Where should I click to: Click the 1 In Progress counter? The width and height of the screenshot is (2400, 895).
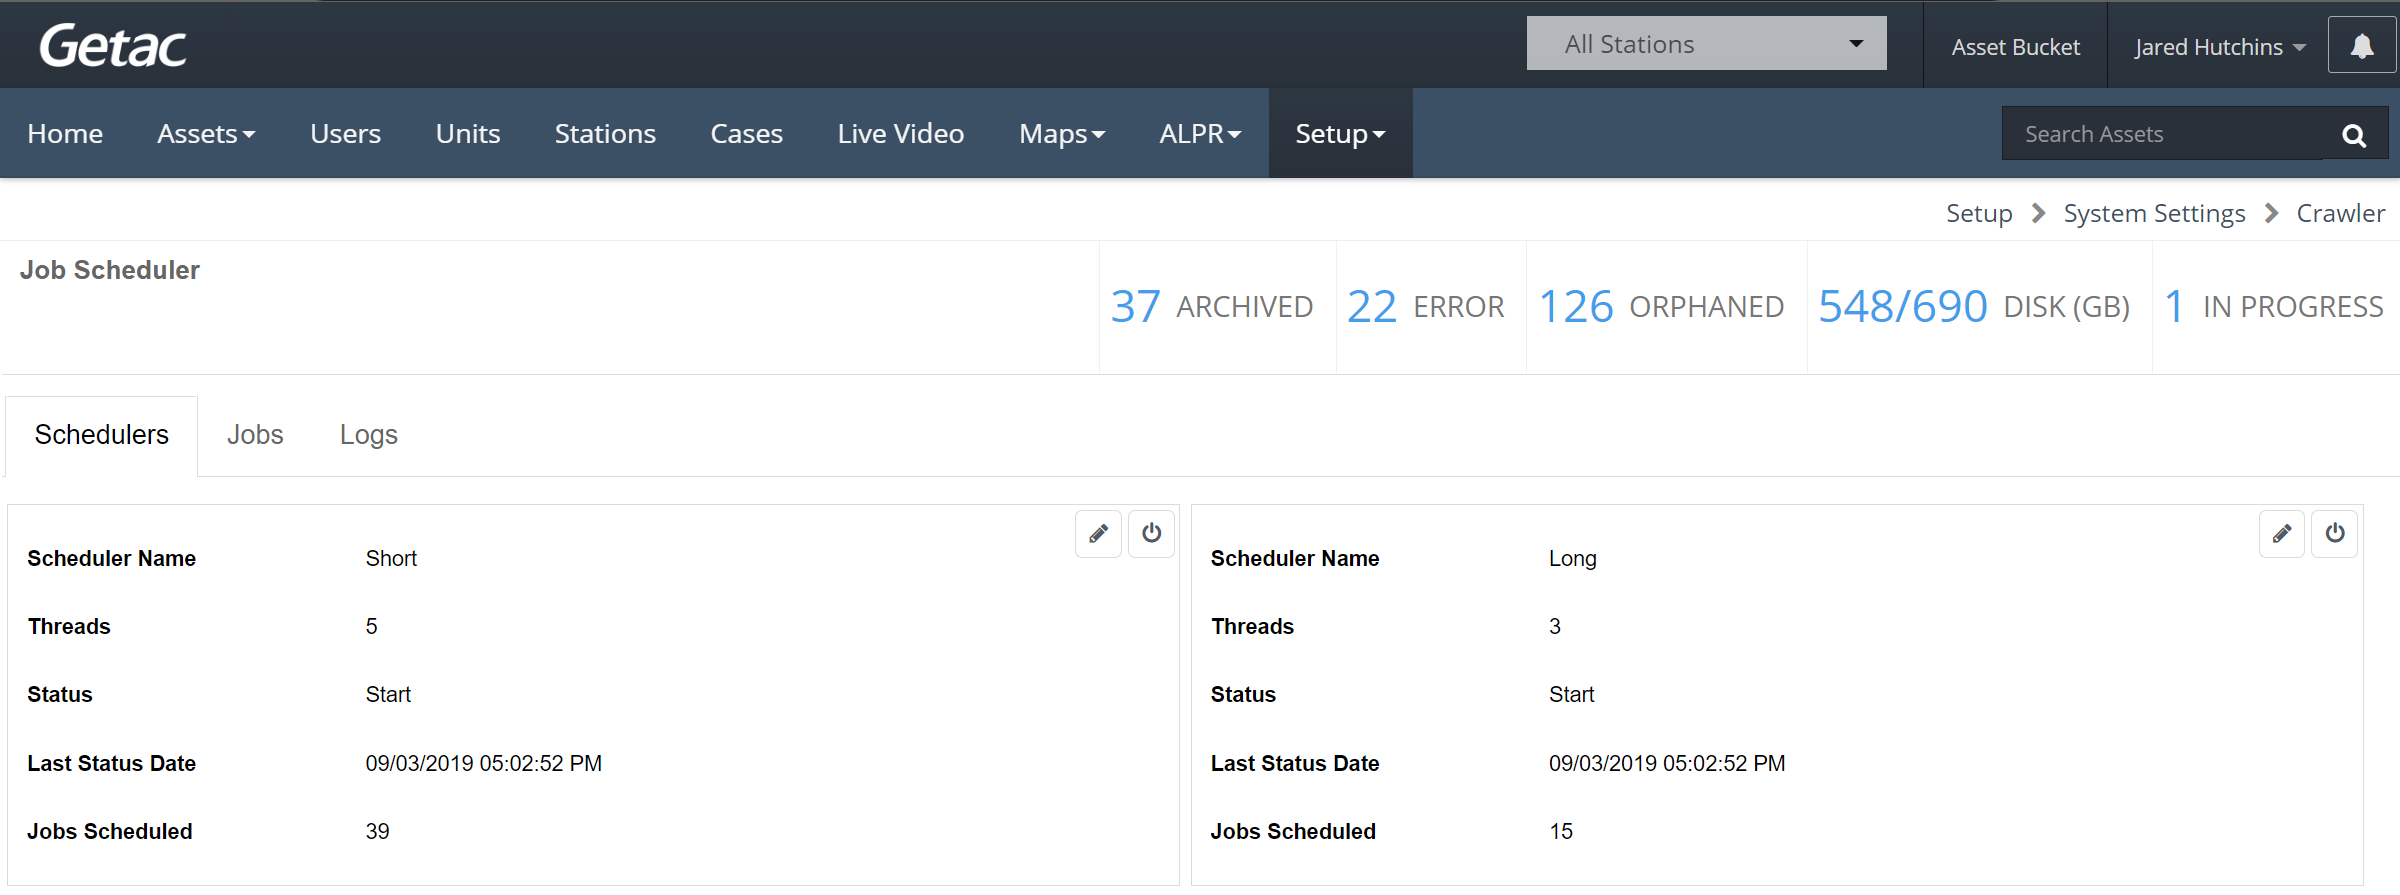pyautogui.click(x=2273, y=307)
